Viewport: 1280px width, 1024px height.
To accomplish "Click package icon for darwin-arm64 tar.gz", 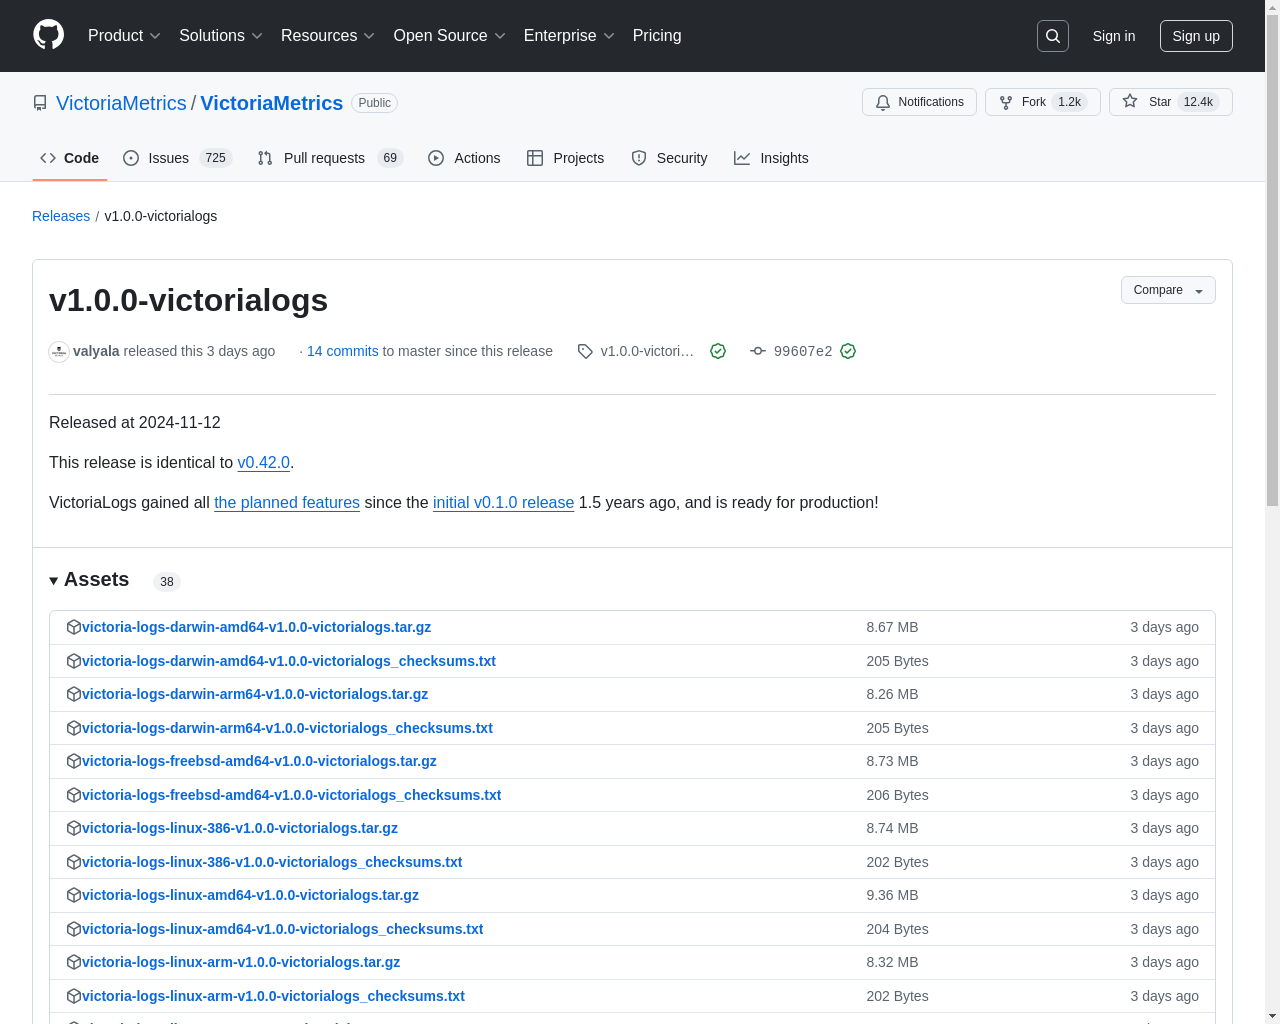I will pyautogui.click(x=74, y=694).
